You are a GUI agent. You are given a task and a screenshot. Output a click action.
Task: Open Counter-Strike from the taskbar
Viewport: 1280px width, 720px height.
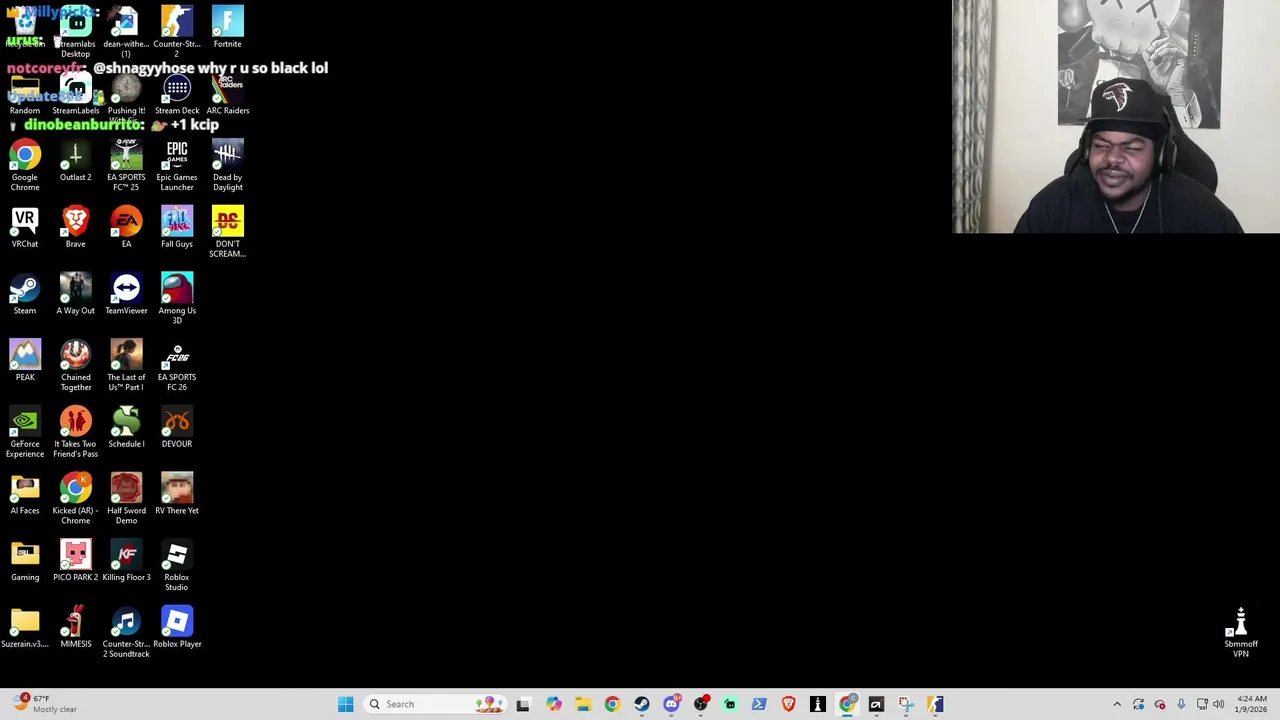(935, 704)
